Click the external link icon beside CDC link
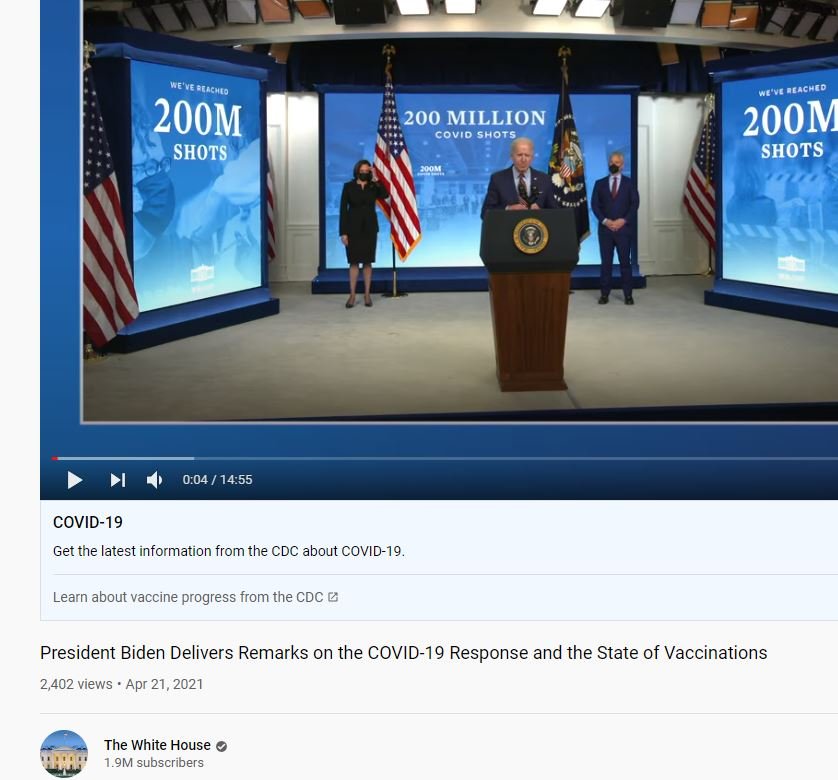 [x=333, y=597]
